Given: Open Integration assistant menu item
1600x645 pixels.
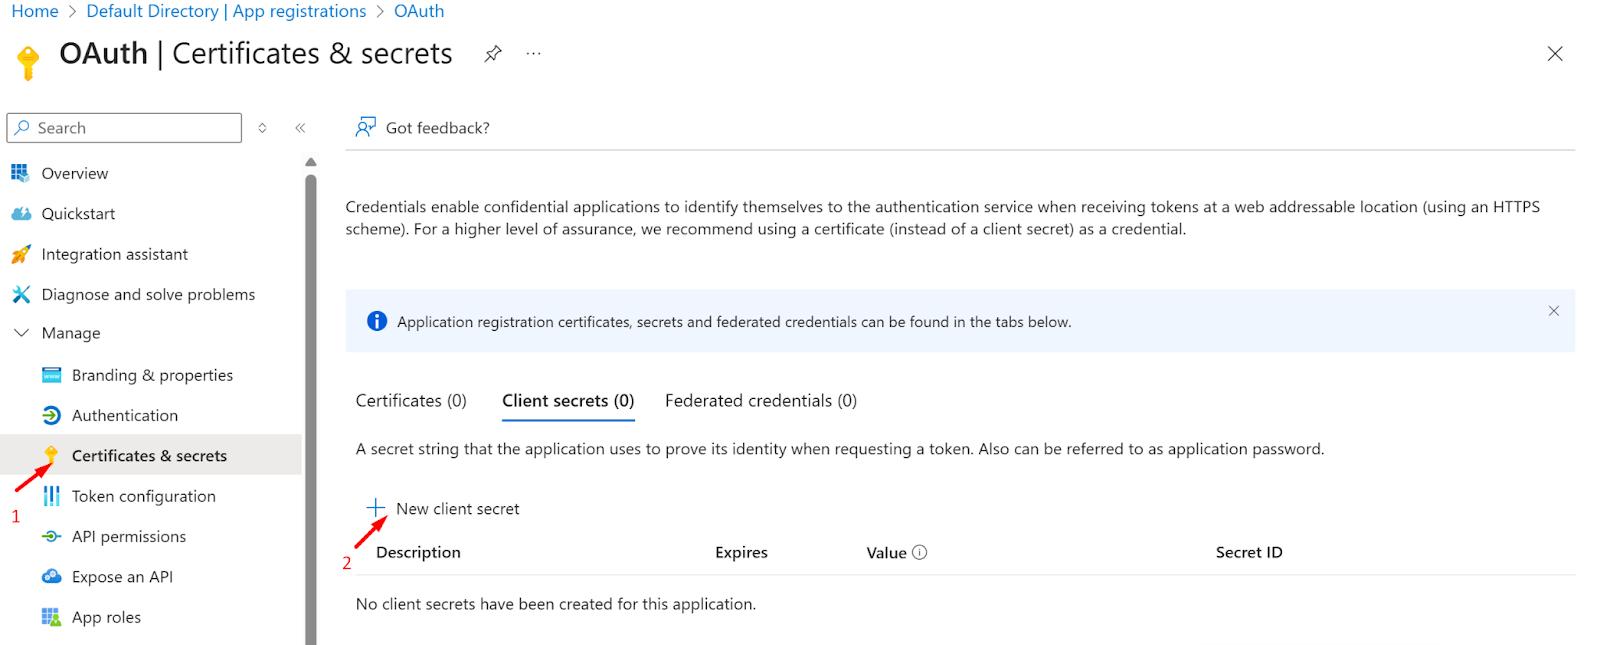Looking at the screenshot, I should [115, 254].
